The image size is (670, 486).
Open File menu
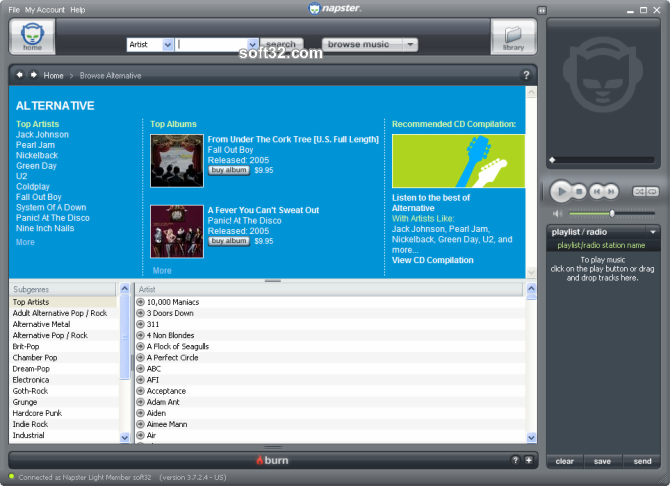(x=14, y=9)
